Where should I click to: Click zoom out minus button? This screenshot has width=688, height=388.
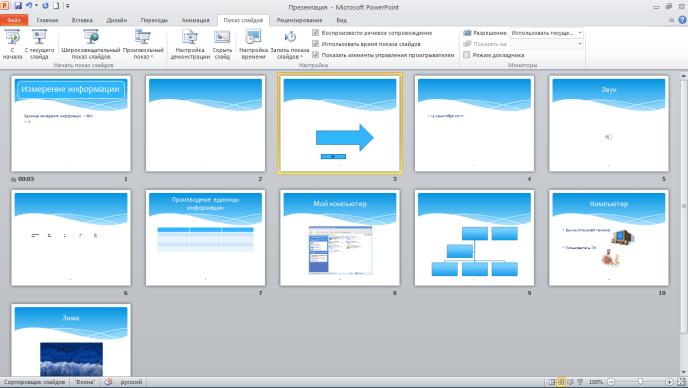[x=611, y=382]
